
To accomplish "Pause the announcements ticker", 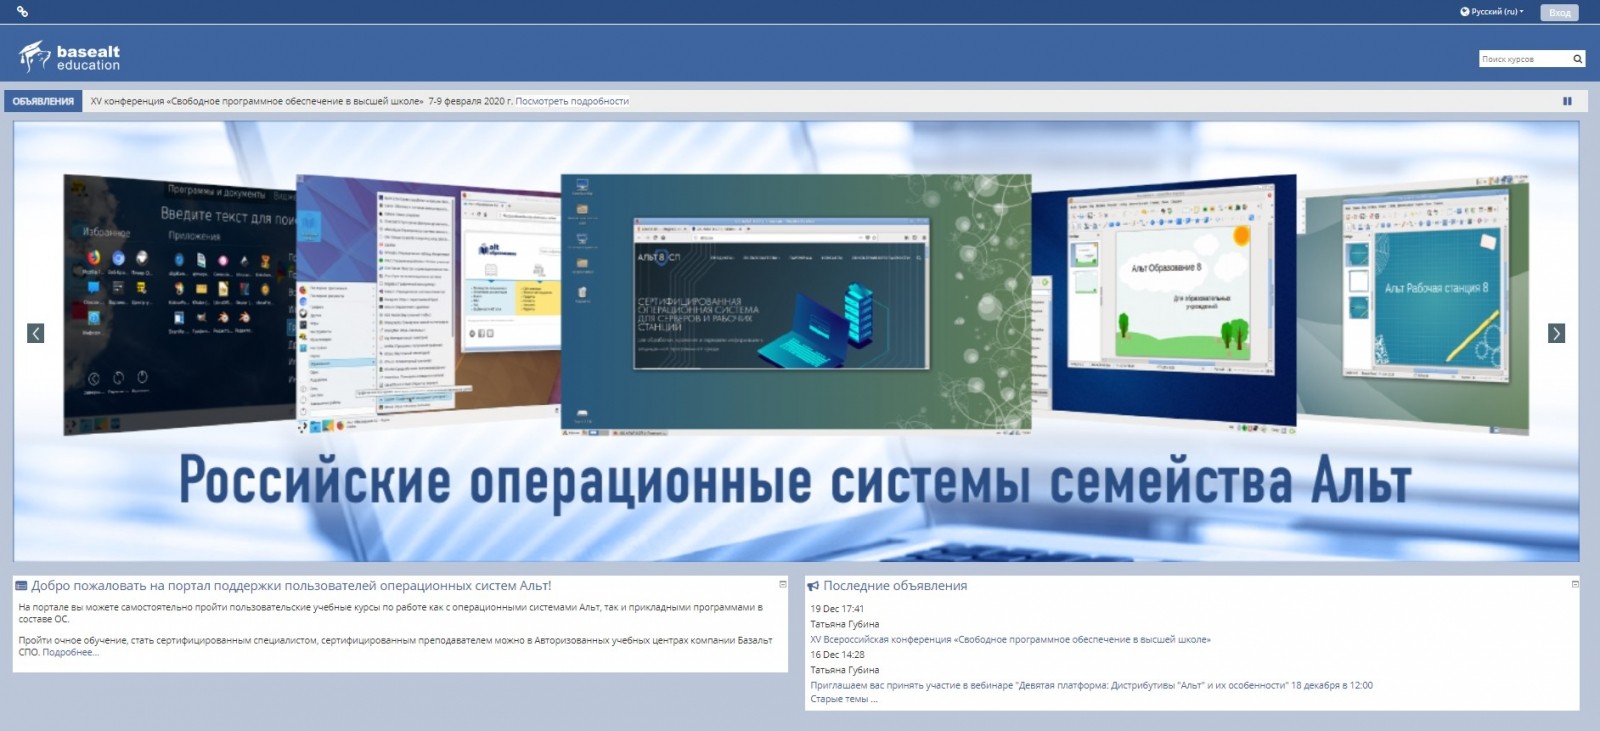I will tap(1567, 101).
